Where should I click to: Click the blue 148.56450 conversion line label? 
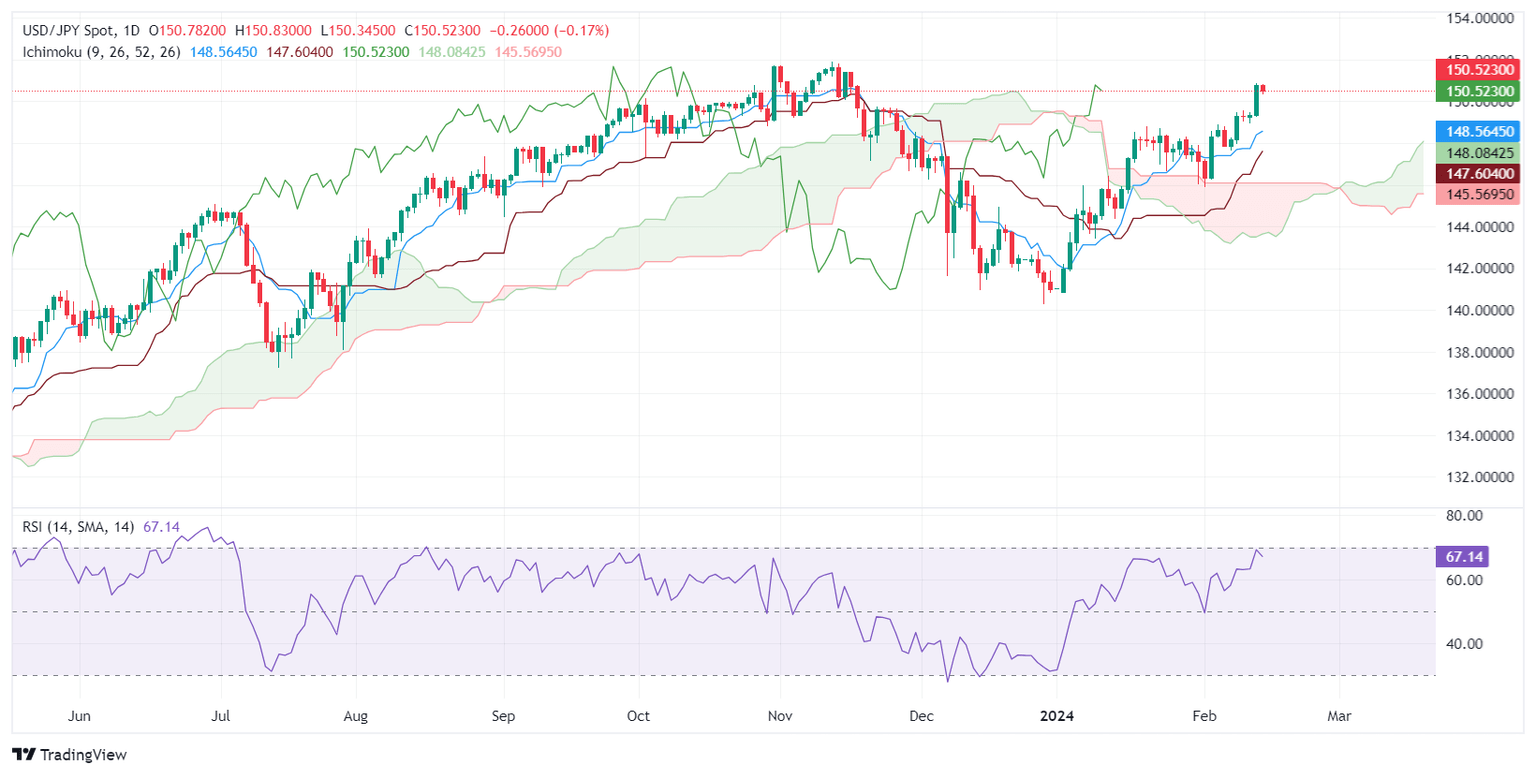point(1479,131)
